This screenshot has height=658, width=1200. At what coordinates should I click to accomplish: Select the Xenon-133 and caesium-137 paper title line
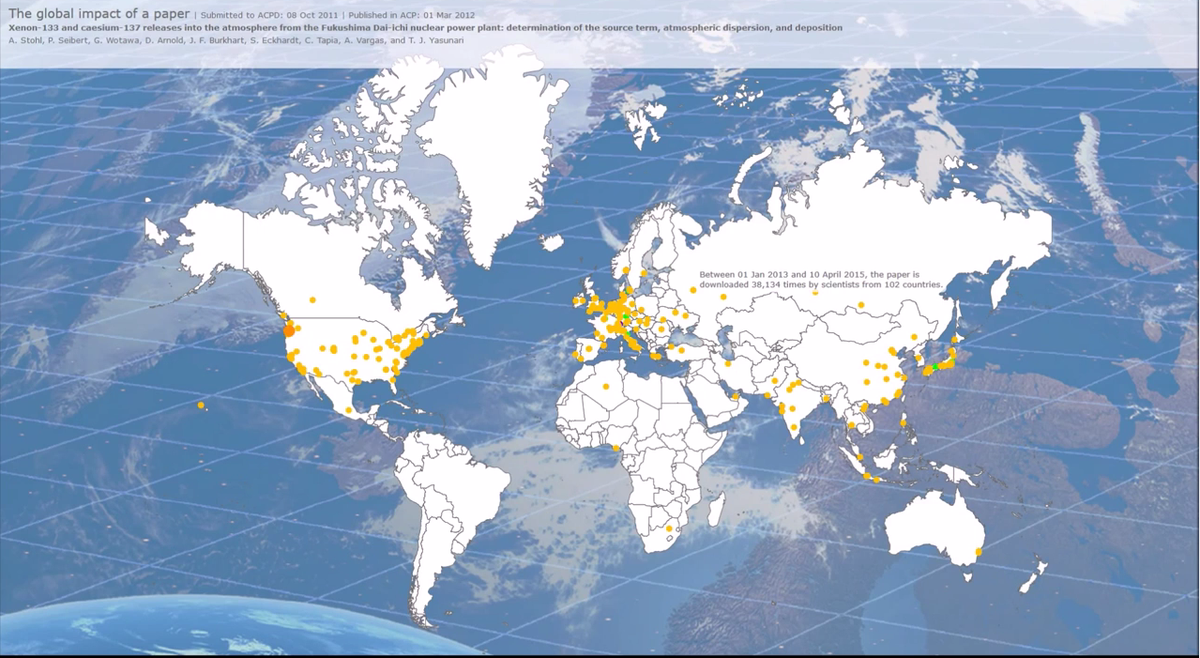[x=425, y=28]
